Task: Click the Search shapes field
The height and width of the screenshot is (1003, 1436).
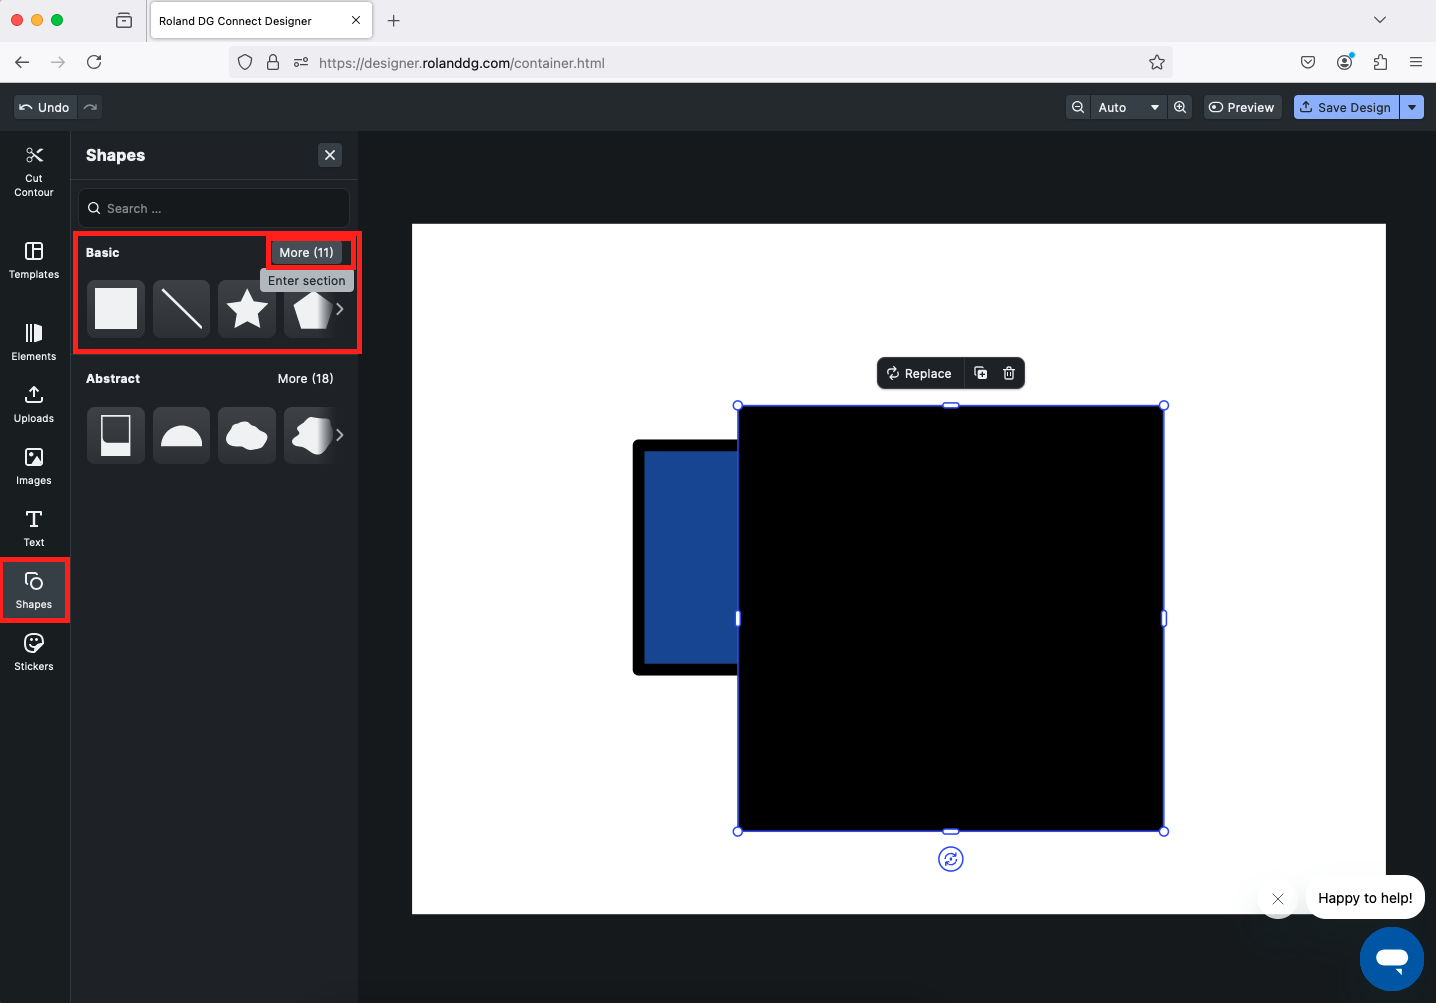Action: [x=214, y=208]
